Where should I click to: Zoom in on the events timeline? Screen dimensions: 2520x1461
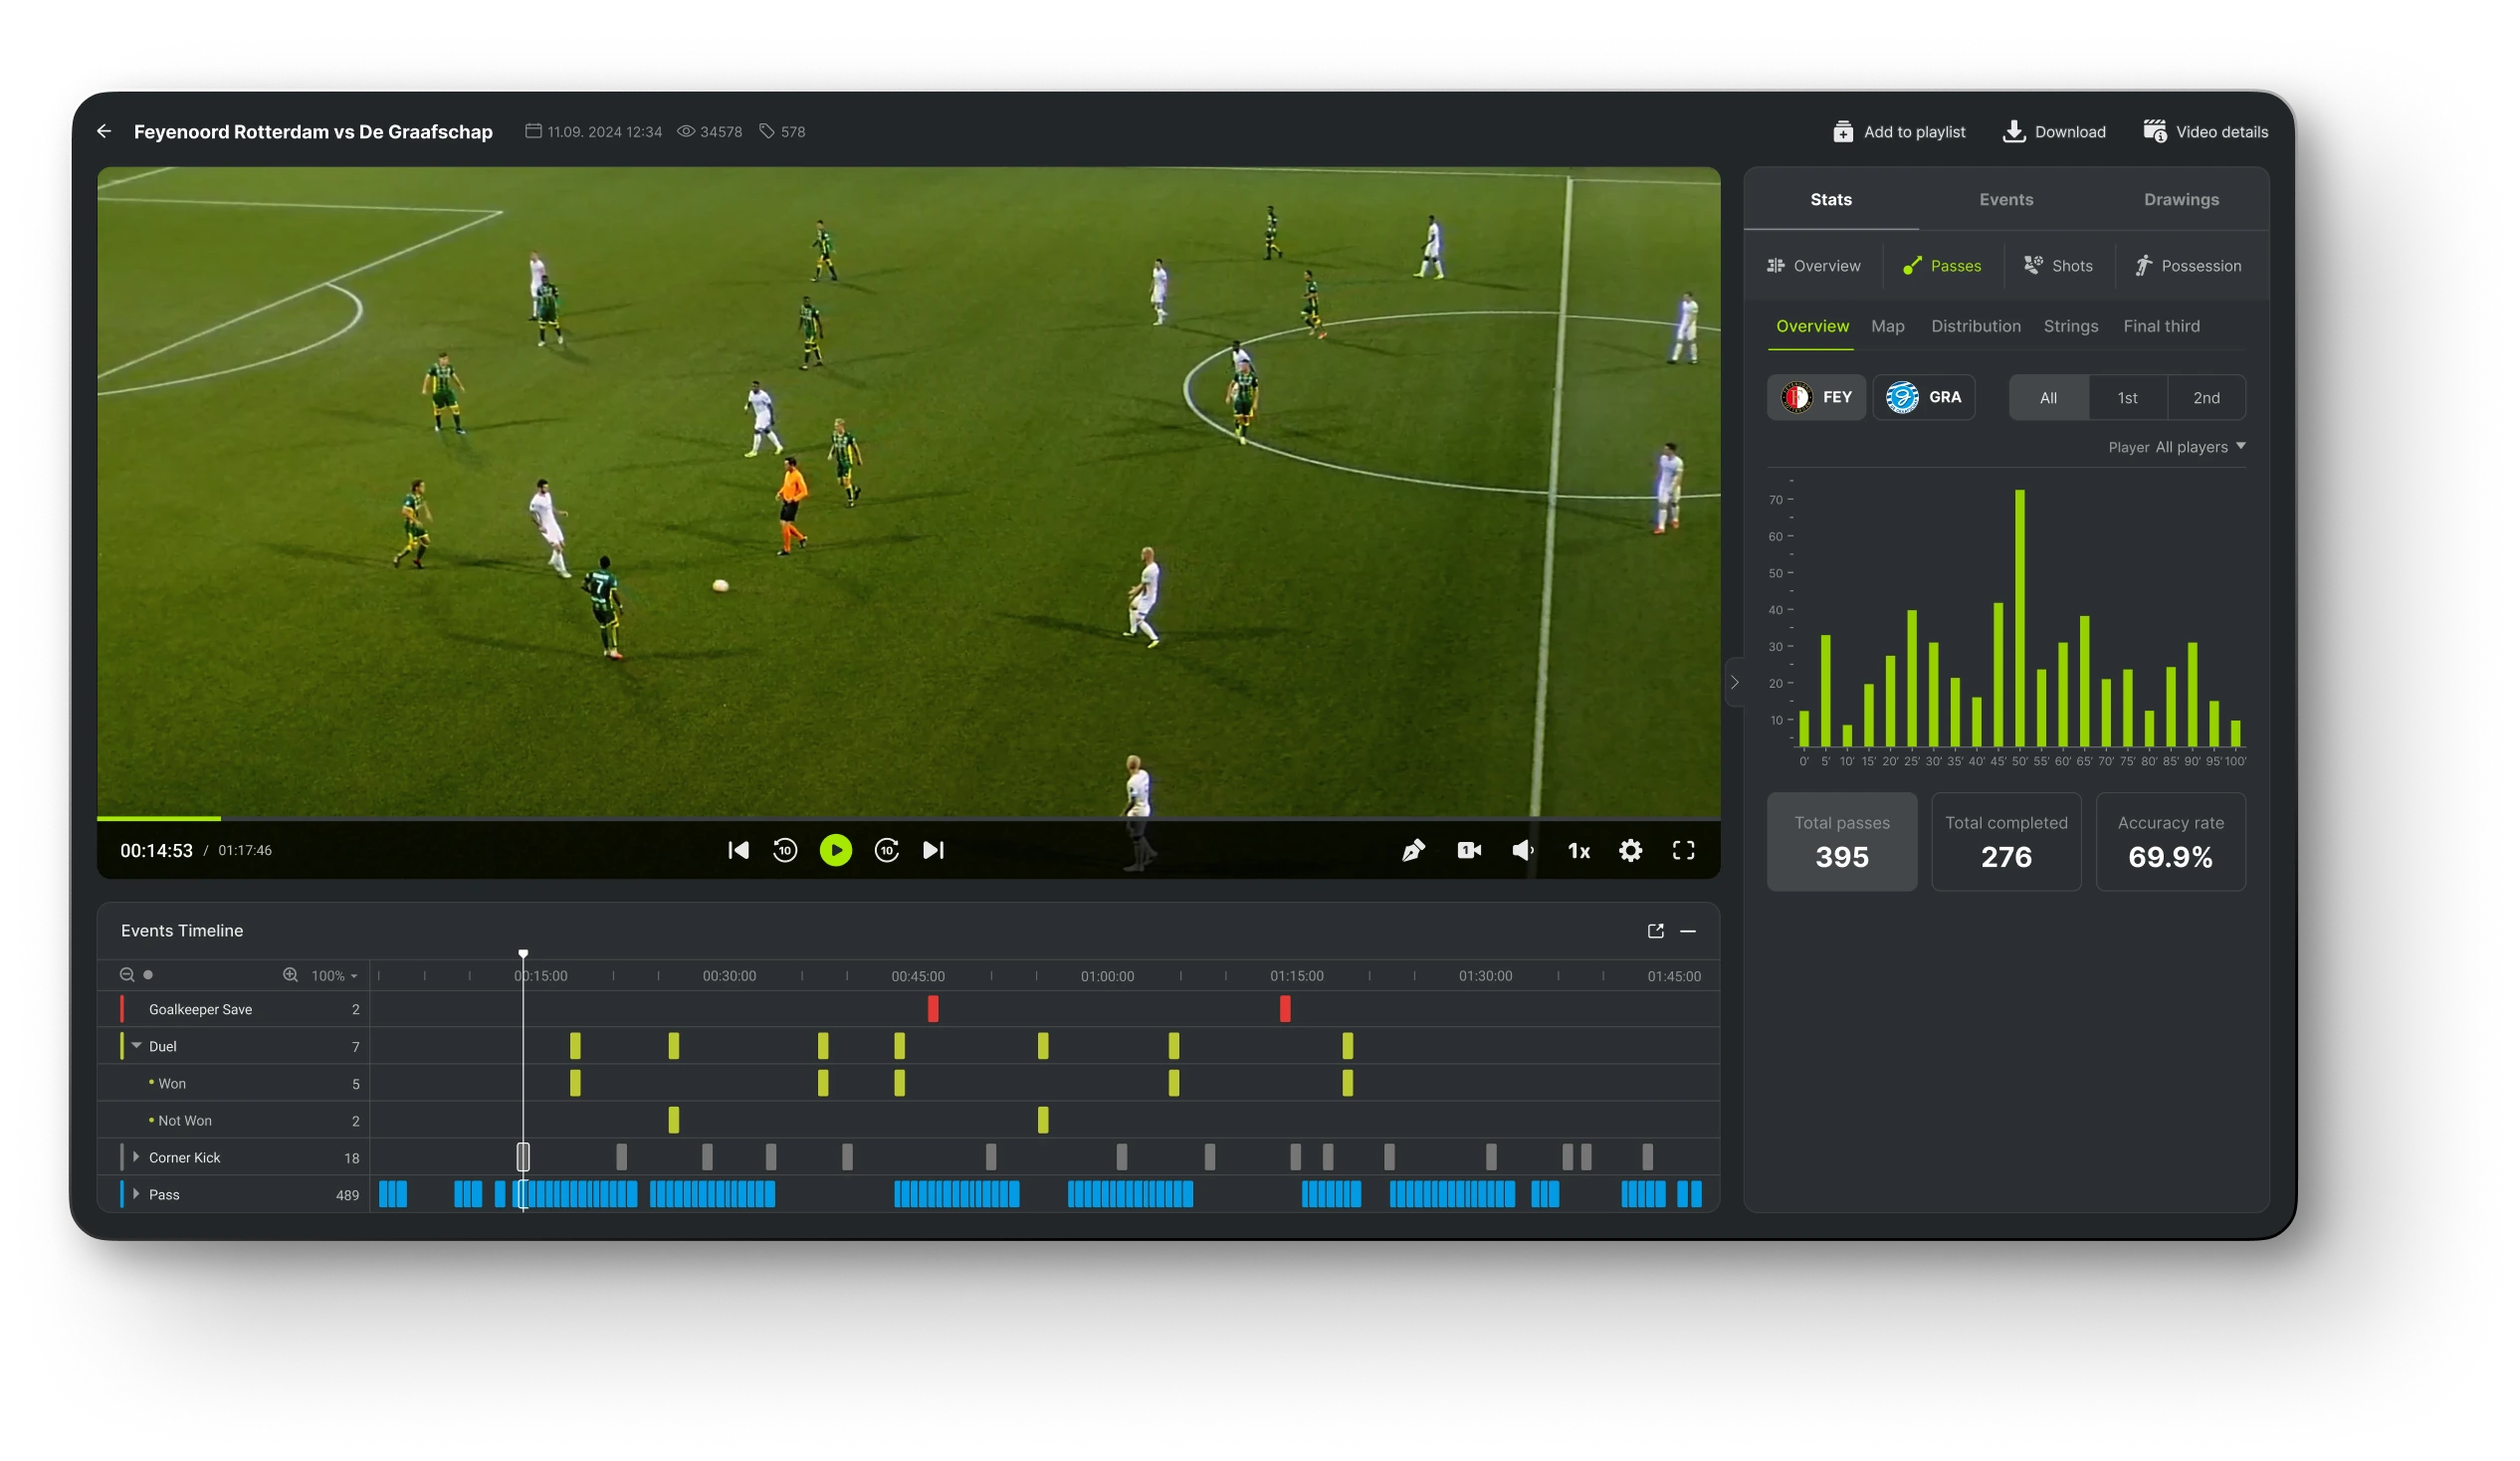(x=290, y=975)
